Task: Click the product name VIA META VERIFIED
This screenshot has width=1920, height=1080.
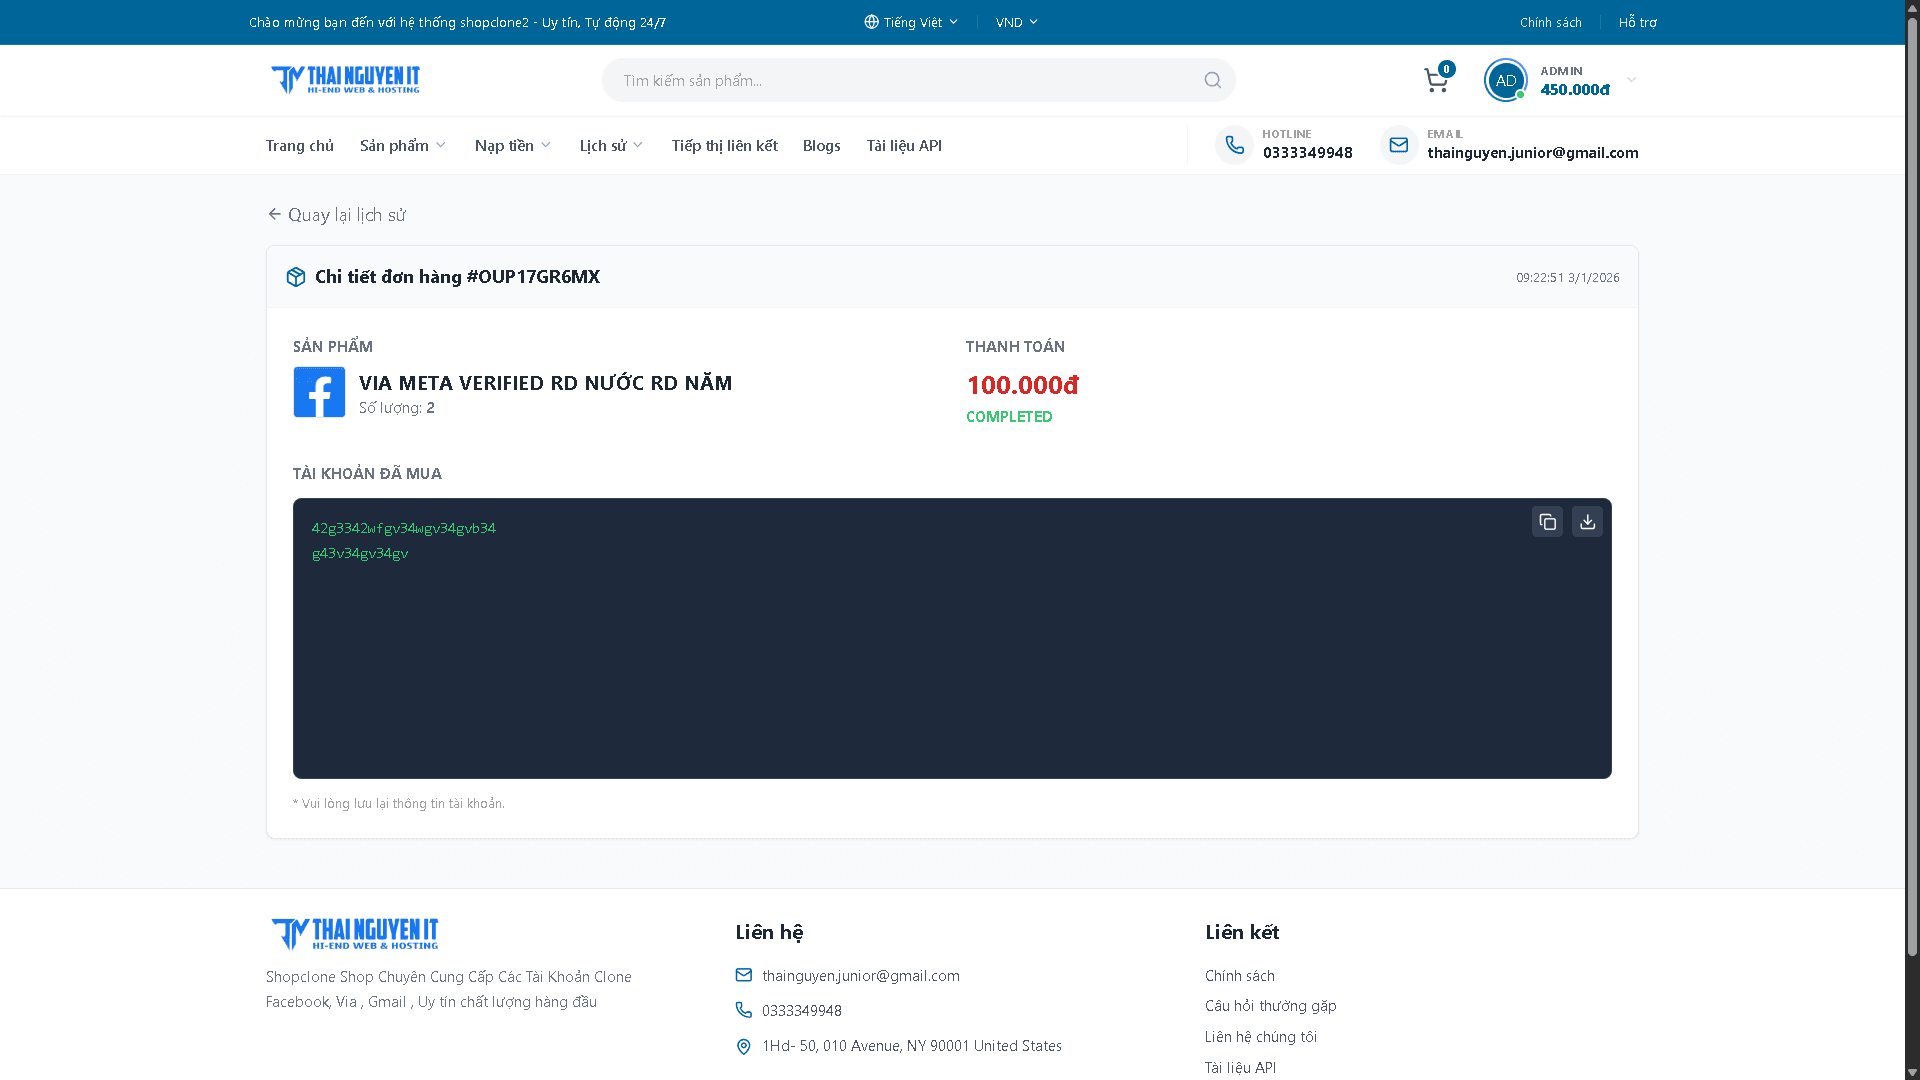Action: coord(545,383)
